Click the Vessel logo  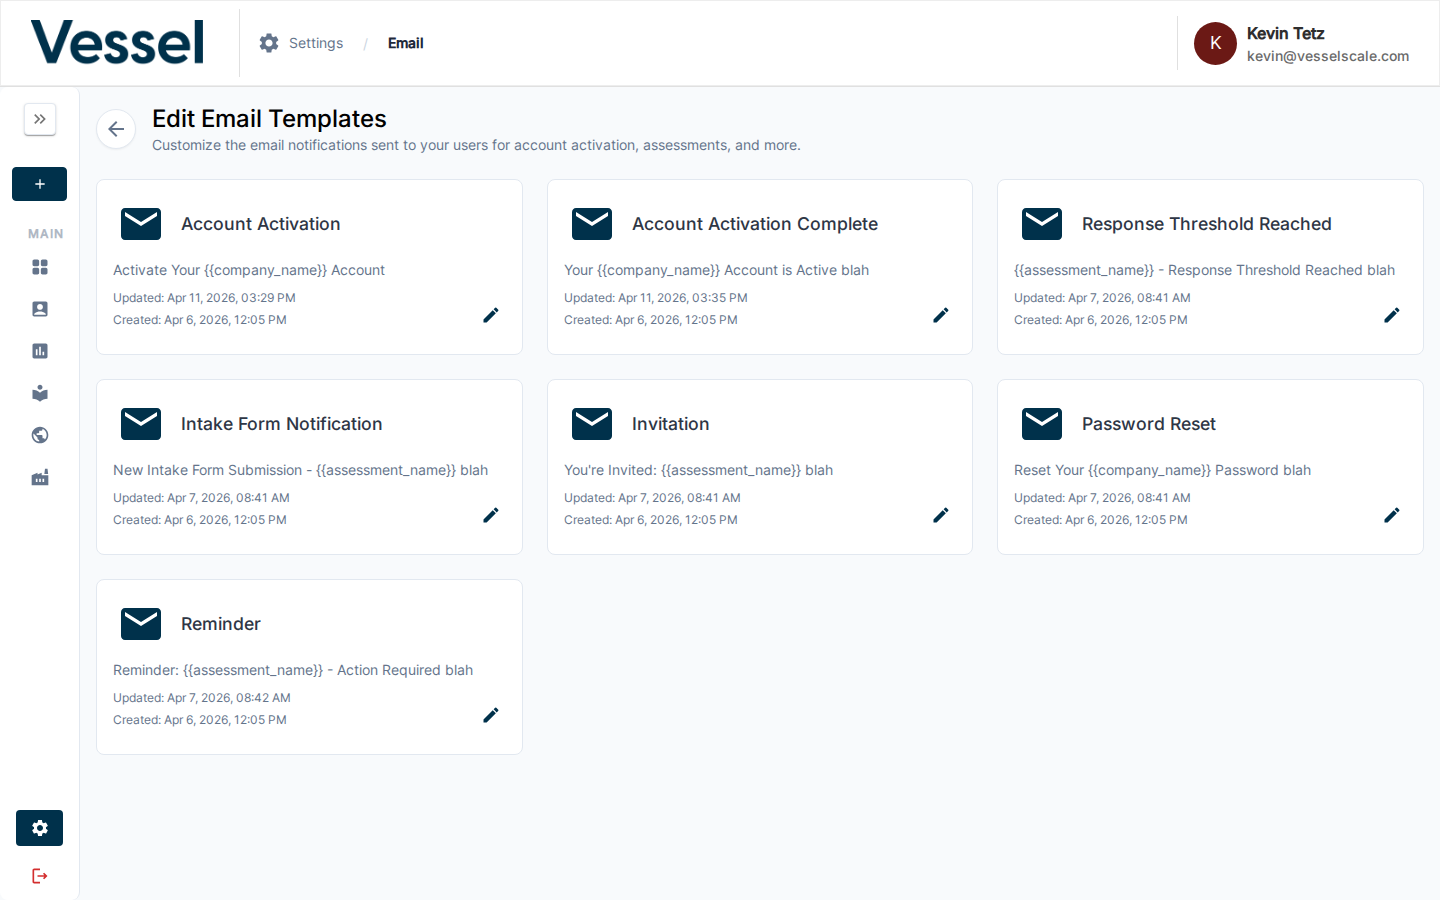[117, 43]
